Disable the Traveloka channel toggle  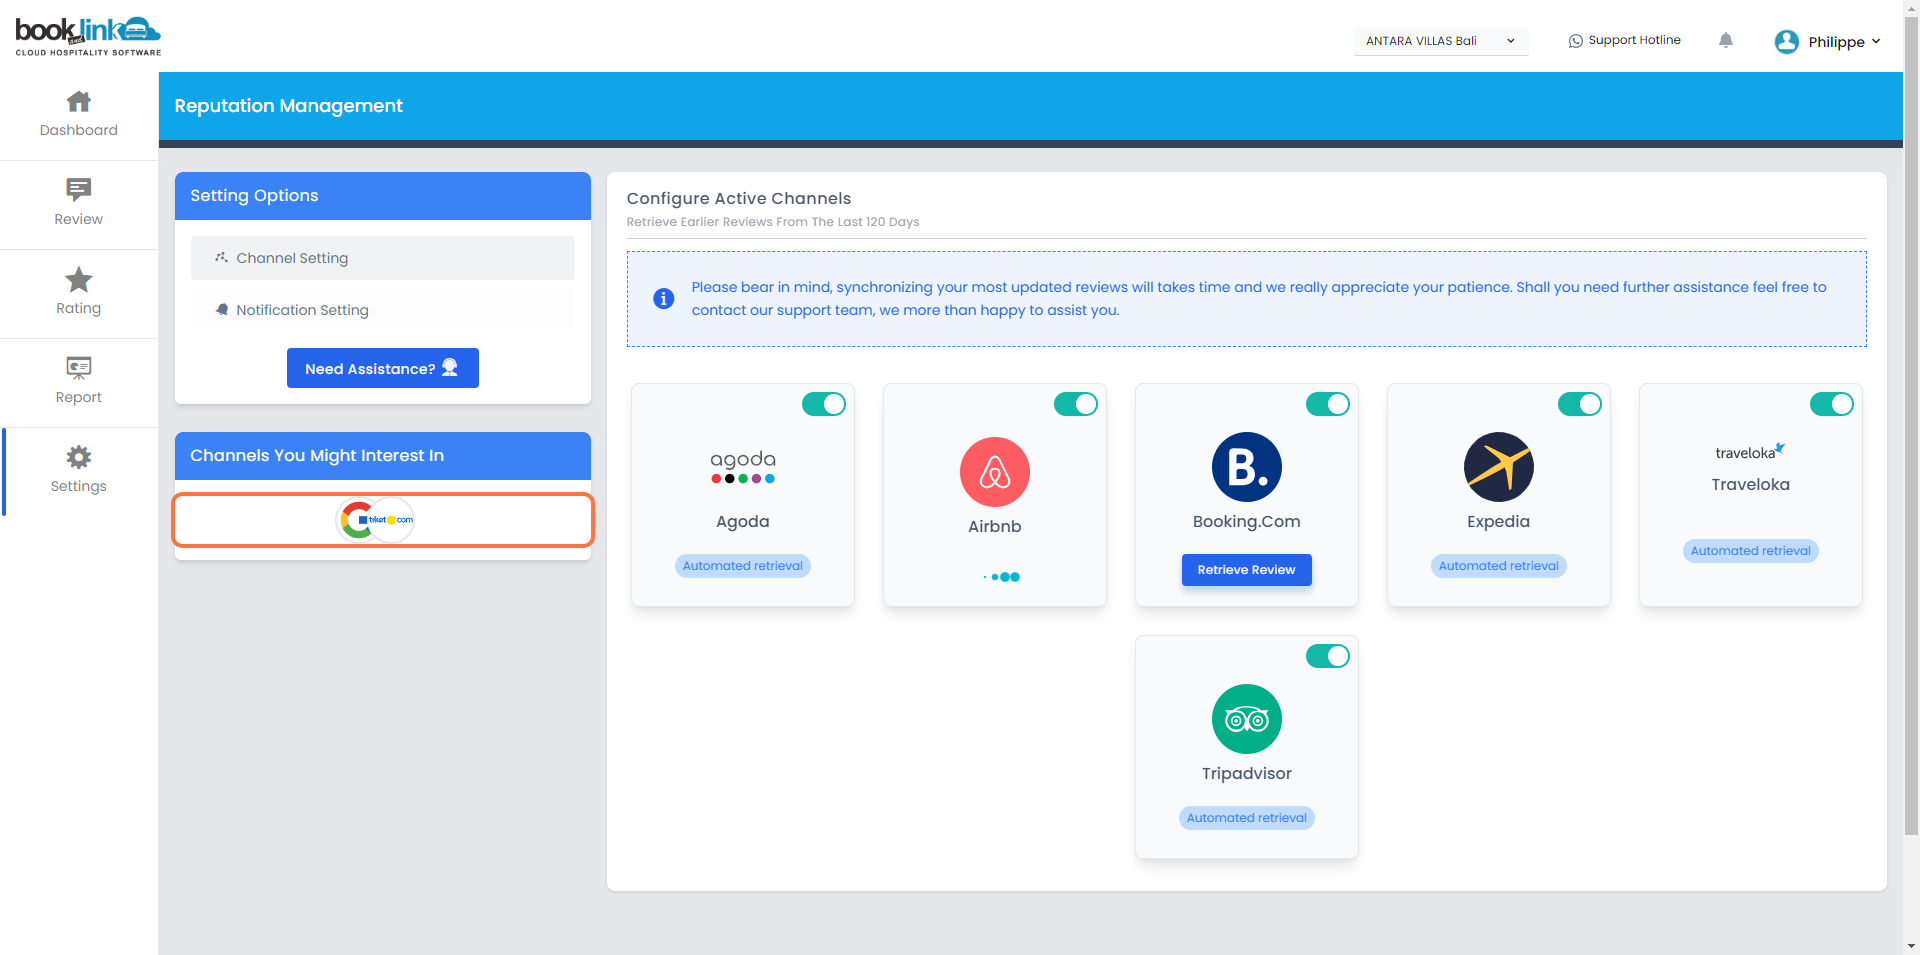[x=1832, y=404]
